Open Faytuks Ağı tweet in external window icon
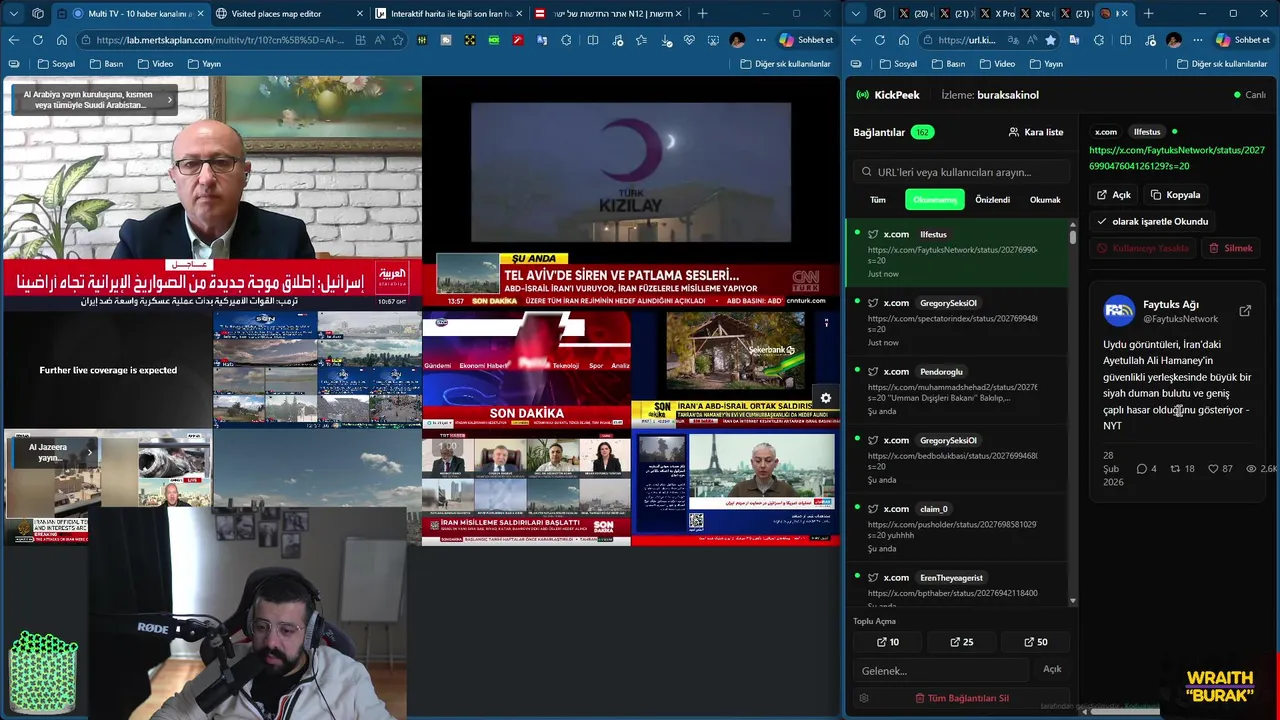The width and height of the screenshot is (1280, 720). pyautogui.click(x=1245, y=311)
